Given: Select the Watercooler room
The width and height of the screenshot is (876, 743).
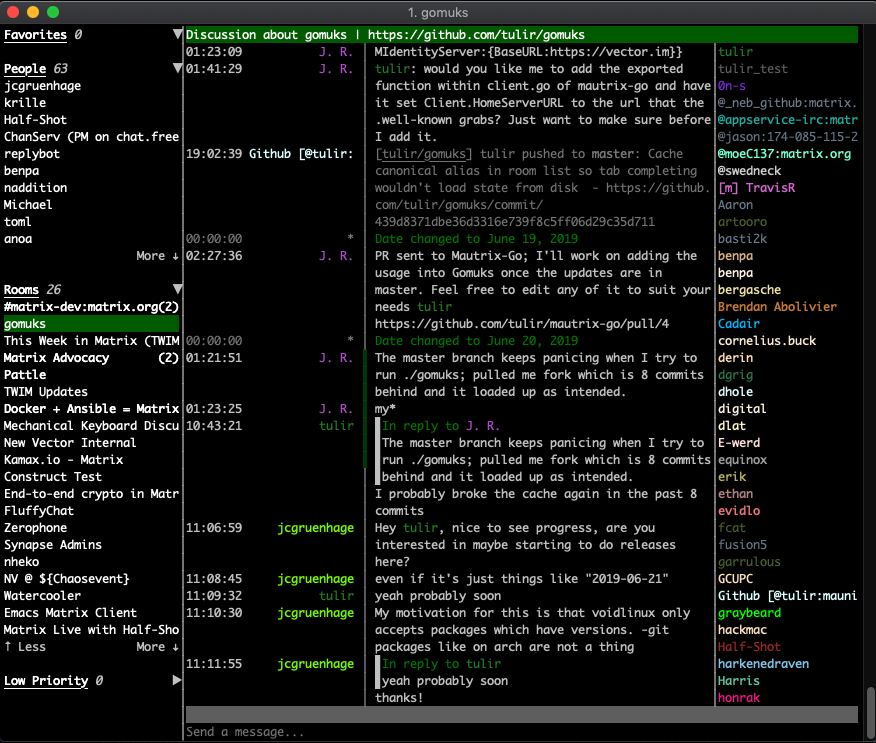Looking at the screenshot, I should coord(42,596).
